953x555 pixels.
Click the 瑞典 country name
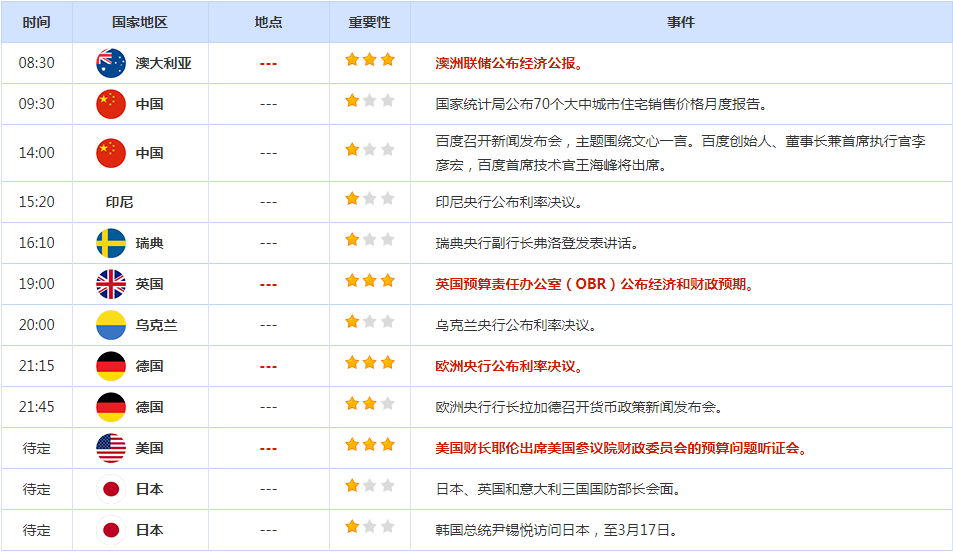(150, 243)
